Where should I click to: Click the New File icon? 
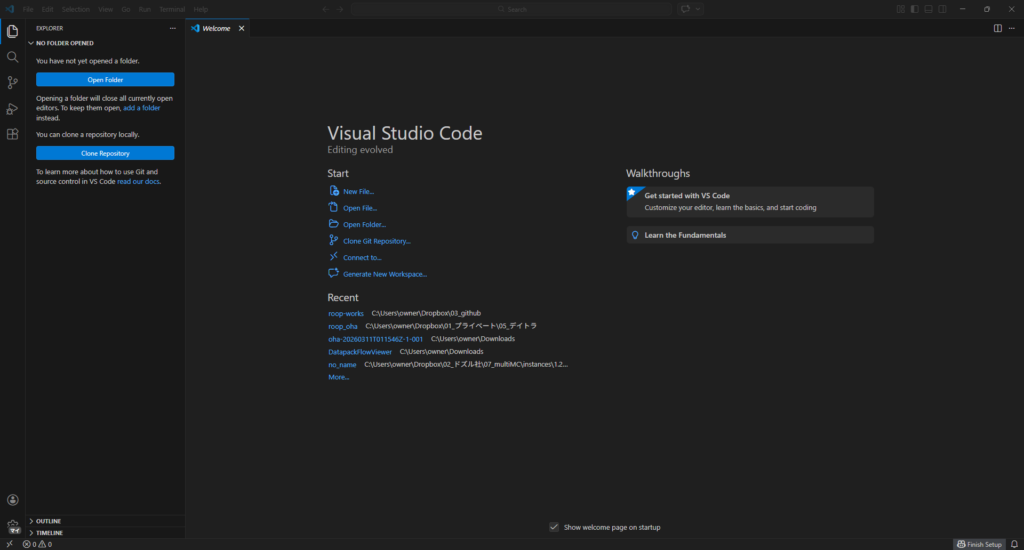pyautogui.click(x=334, y=191)
